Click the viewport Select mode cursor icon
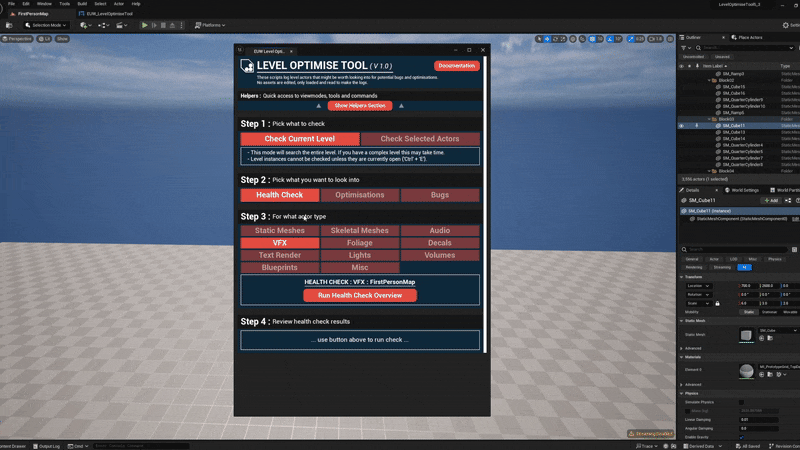The image size is (800, 450). click(x=539, y=39)
